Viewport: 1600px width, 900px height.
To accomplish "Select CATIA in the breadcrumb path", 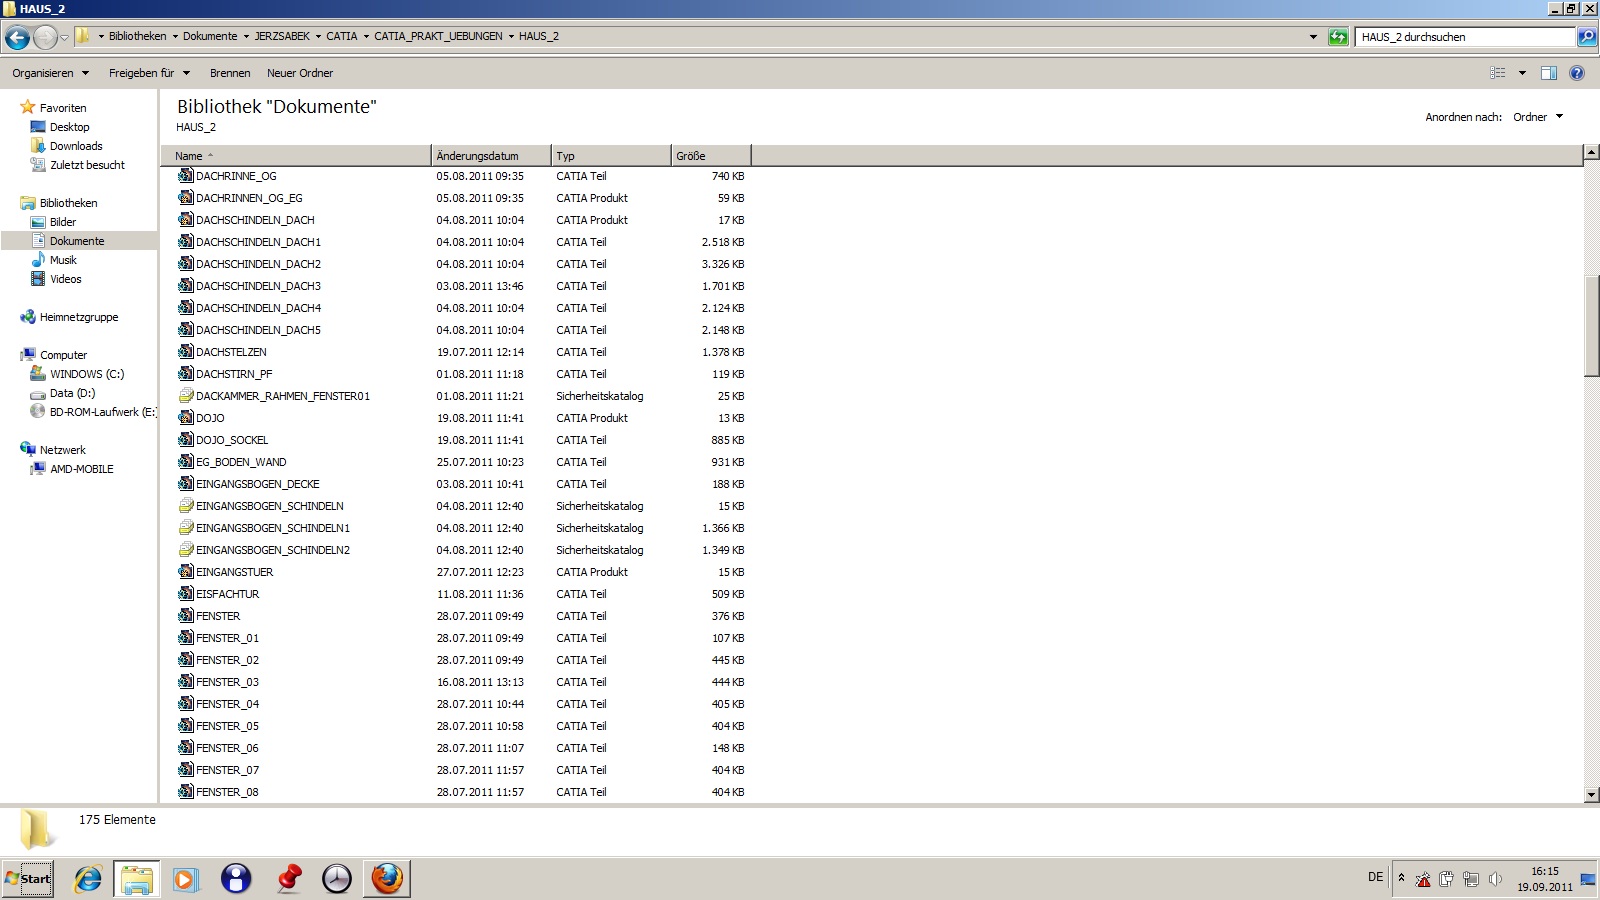I will click(342, 36).
